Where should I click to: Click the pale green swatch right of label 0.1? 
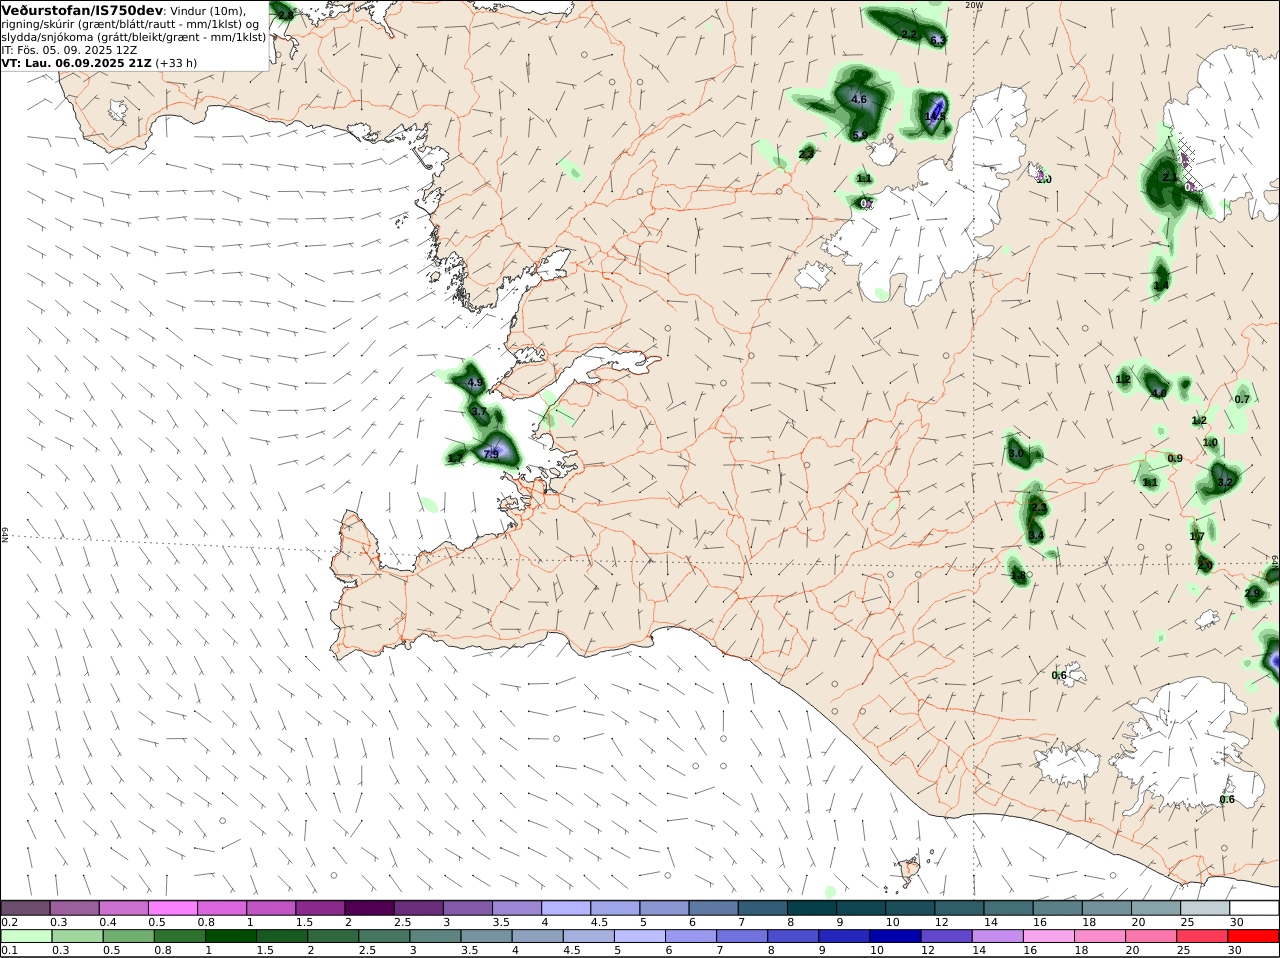(x=28, y=937)
